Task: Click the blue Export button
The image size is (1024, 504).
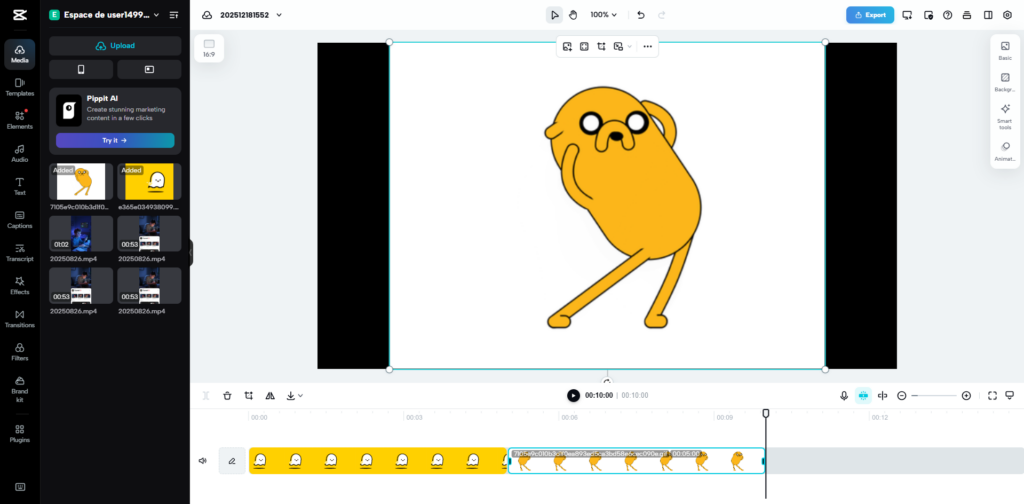Action: (x=869, y=15)
